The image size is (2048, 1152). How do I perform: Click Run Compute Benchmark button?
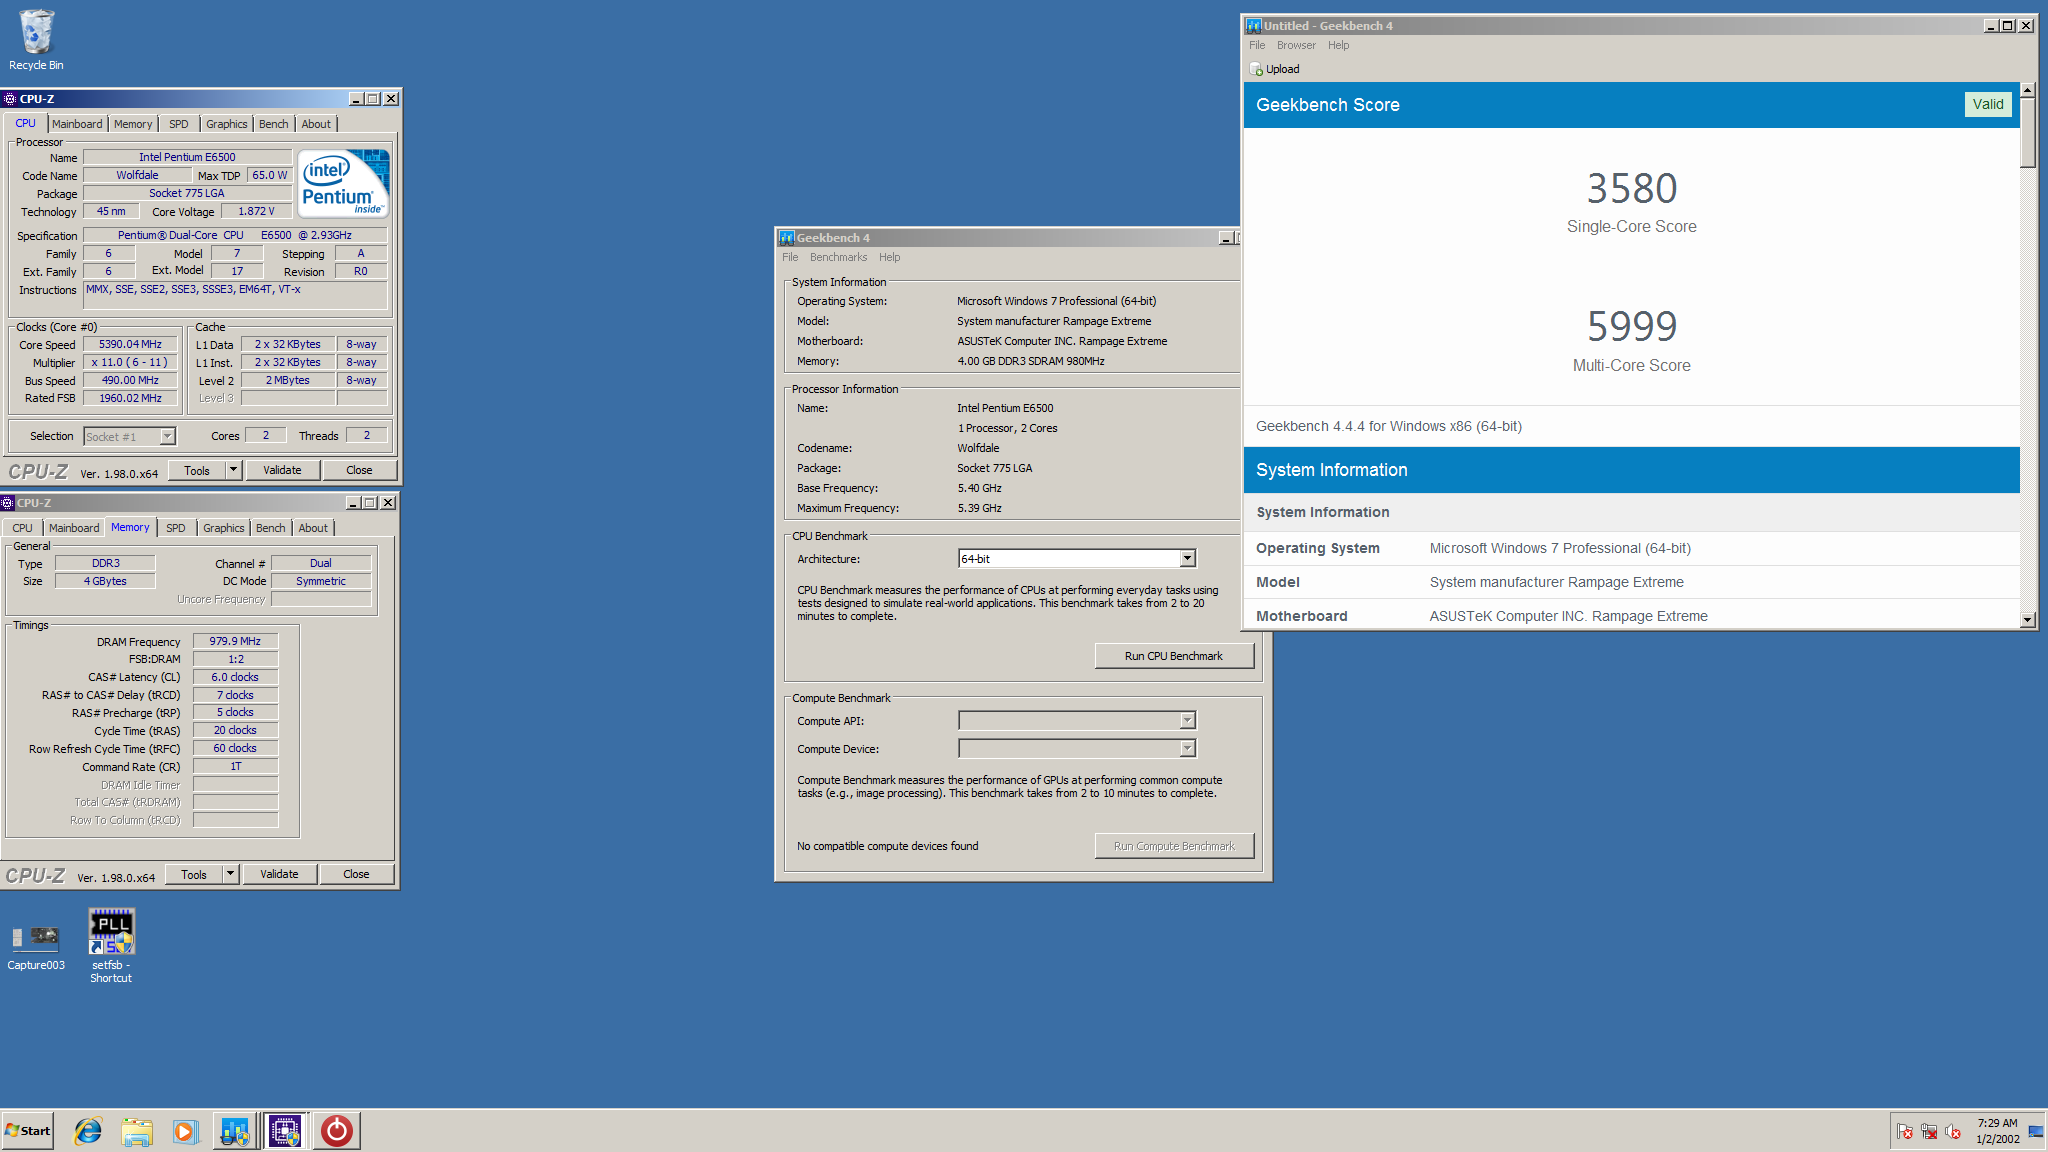[1174, 846]
